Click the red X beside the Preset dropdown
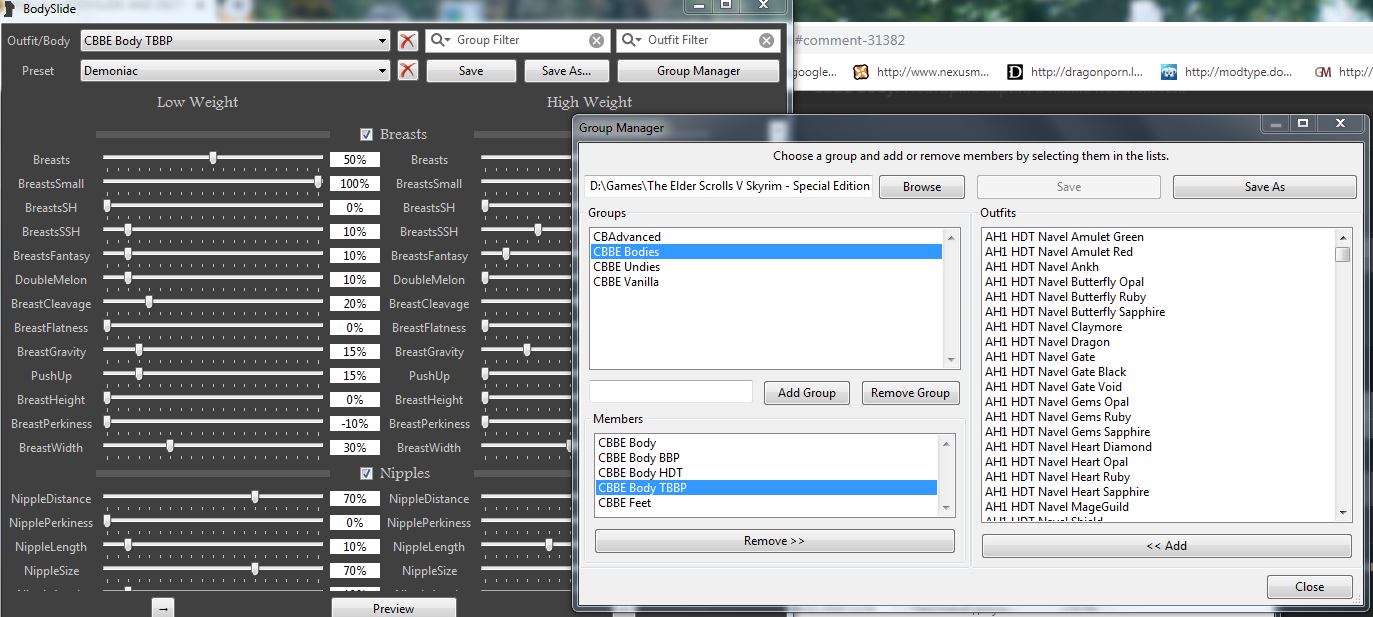The width and height of the screenshot is (1373, 617). 407,71
